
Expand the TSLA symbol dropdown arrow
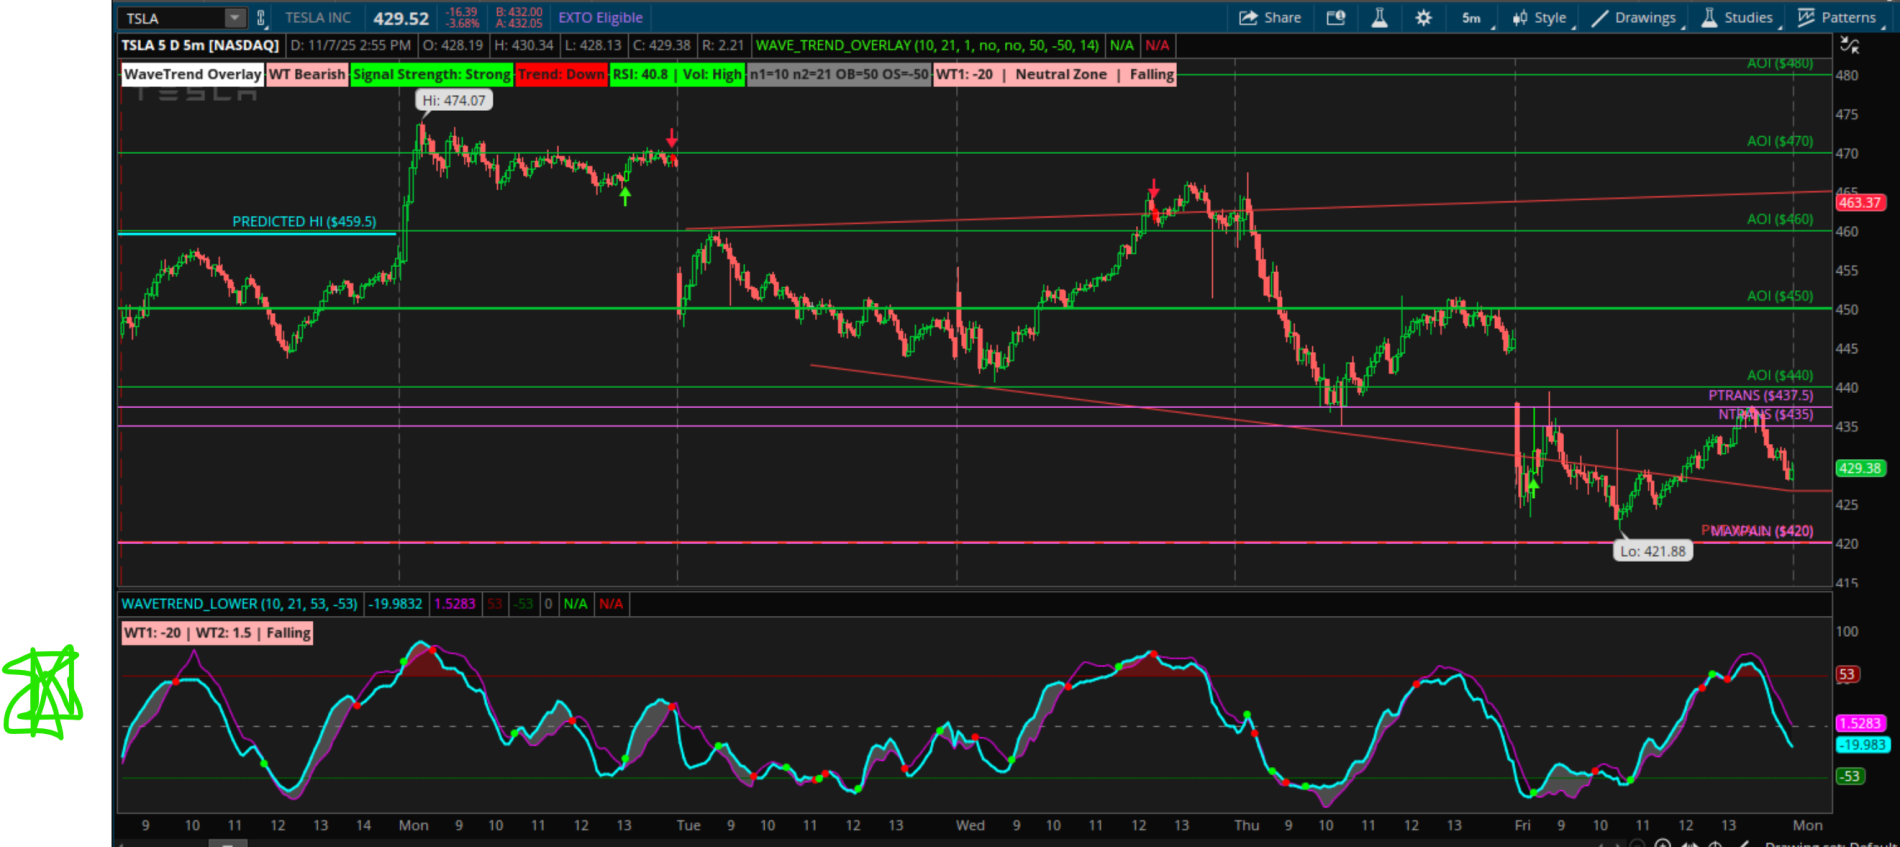tap(234, 18)
